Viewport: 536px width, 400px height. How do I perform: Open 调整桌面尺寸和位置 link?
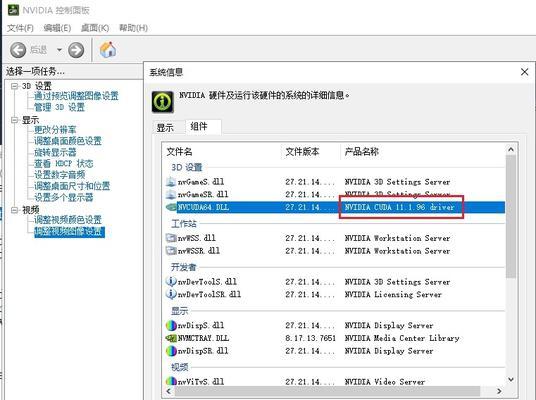click(x=72, y=186)
